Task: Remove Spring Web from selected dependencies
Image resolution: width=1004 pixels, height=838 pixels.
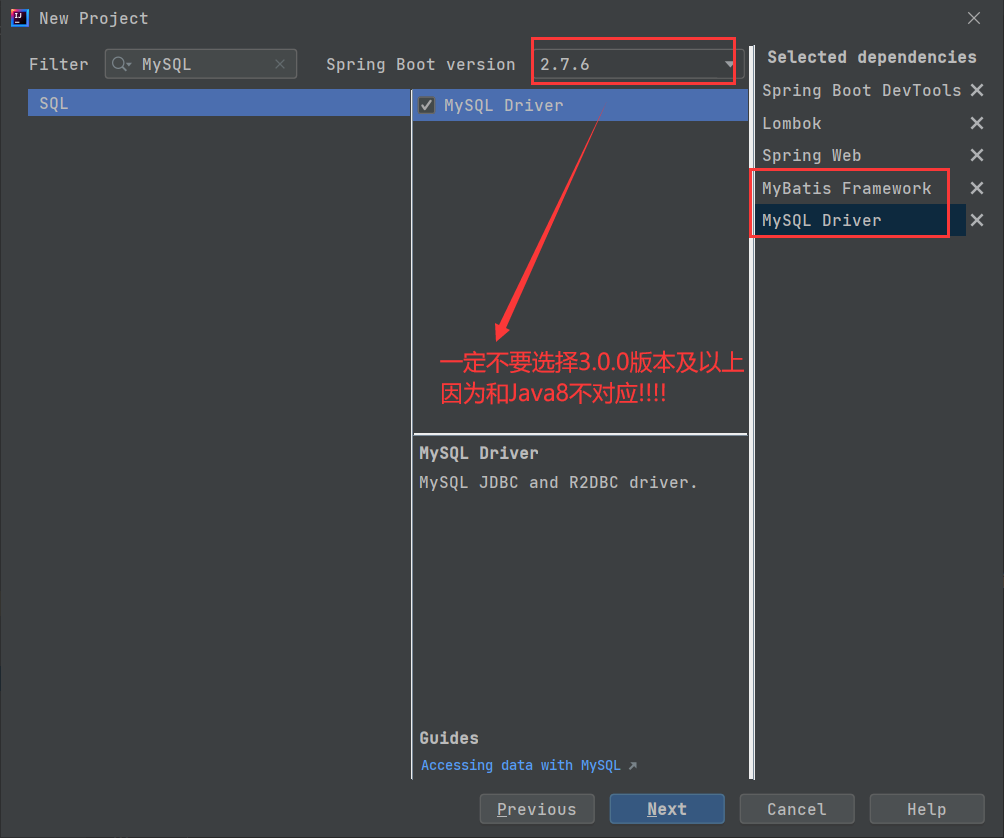Action: click(976, 155)
